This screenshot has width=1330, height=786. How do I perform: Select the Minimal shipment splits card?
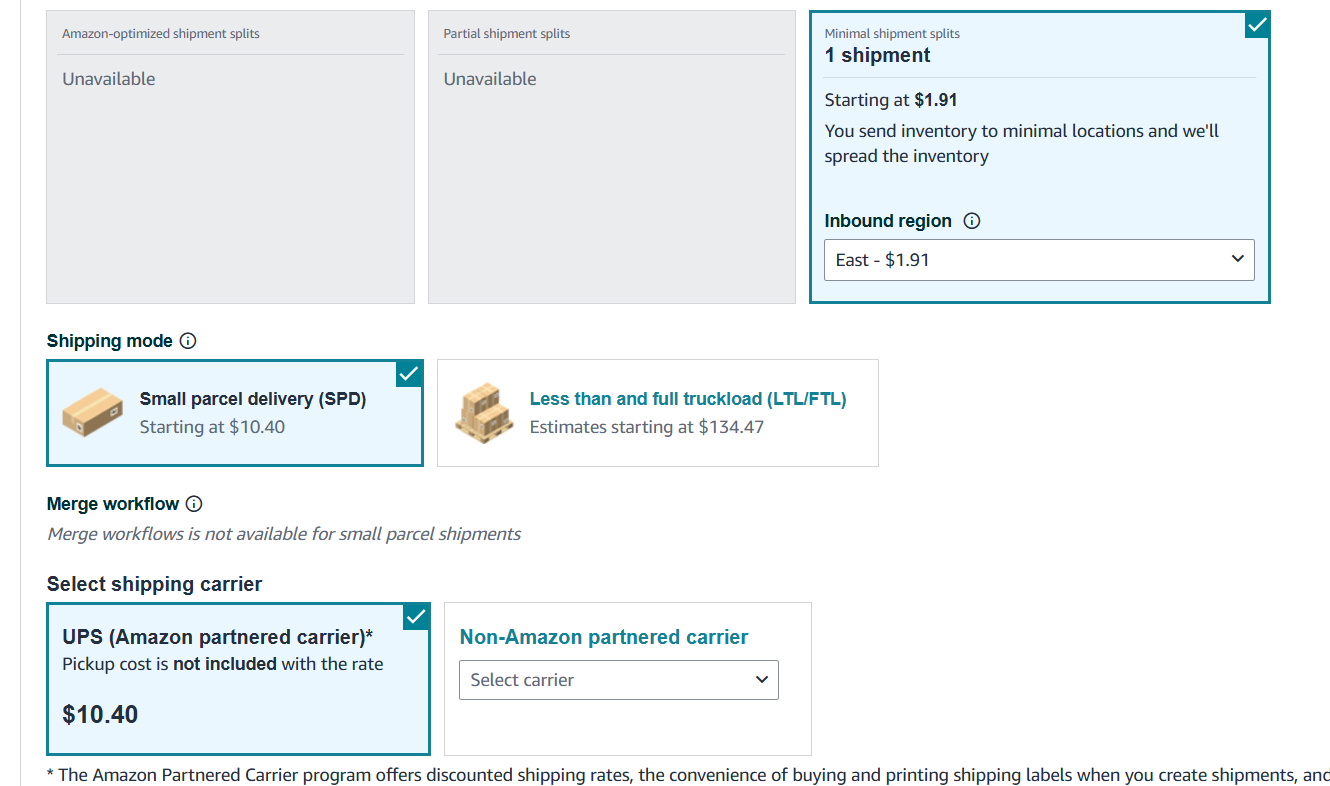pyautogui.click(x=1040, y=157)
